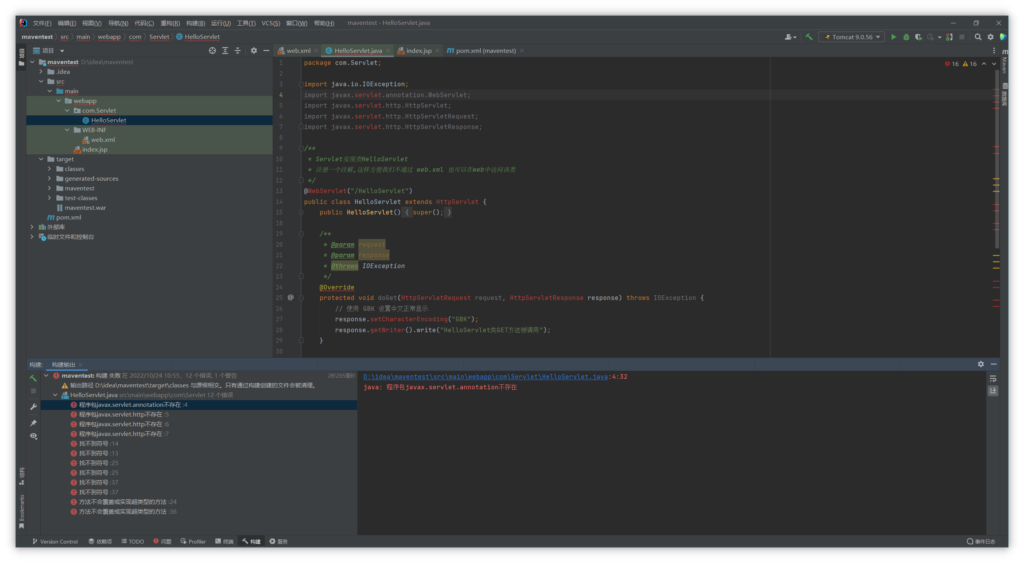Expand the external libraries node
Screen dimensions: 1024x563
tap(33, 227)
